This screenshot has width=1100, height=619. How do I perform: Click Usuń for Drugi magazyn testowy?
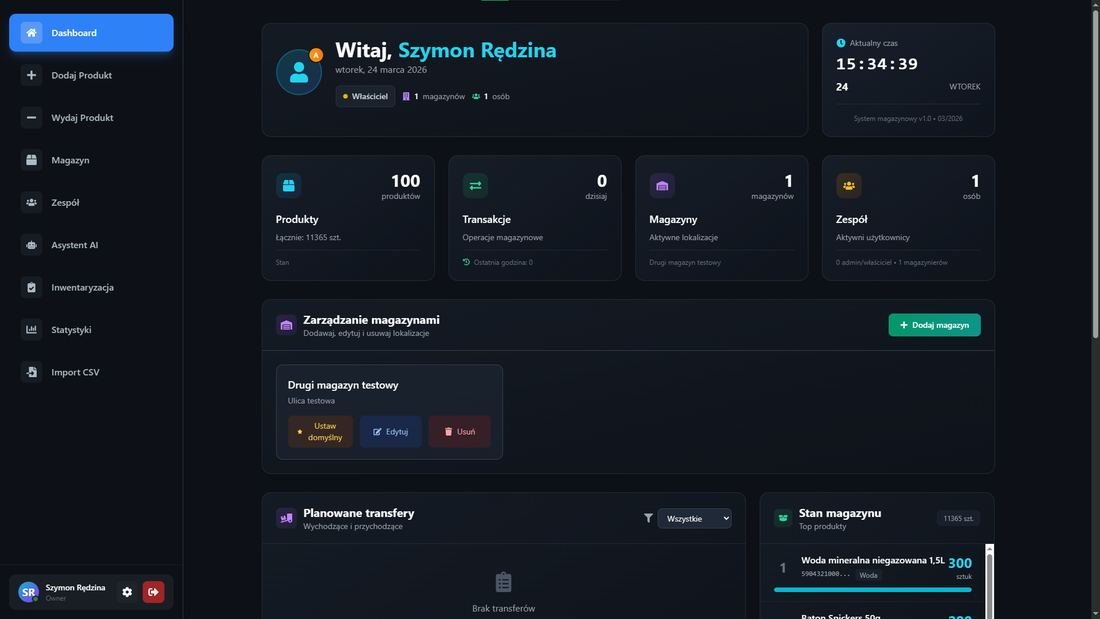pos(460,432)
